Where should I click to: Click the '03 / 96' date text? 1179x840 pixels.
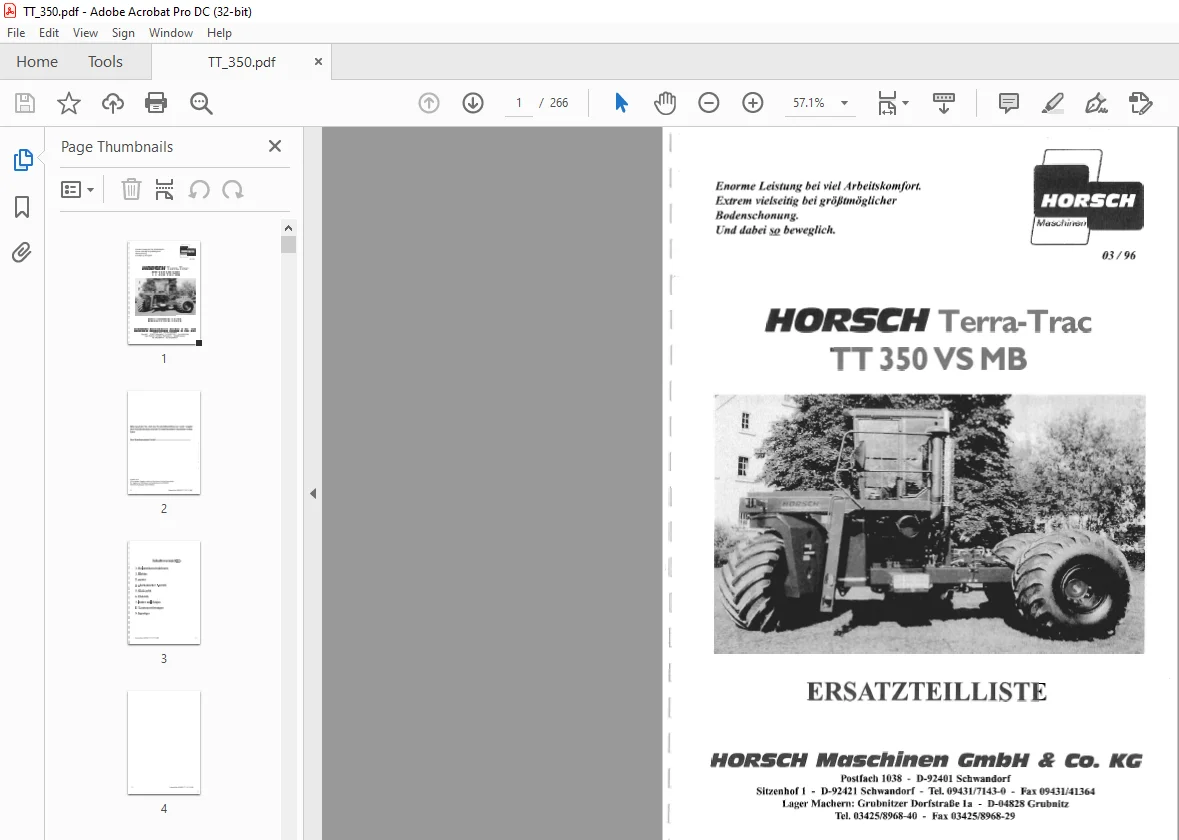1118,255
